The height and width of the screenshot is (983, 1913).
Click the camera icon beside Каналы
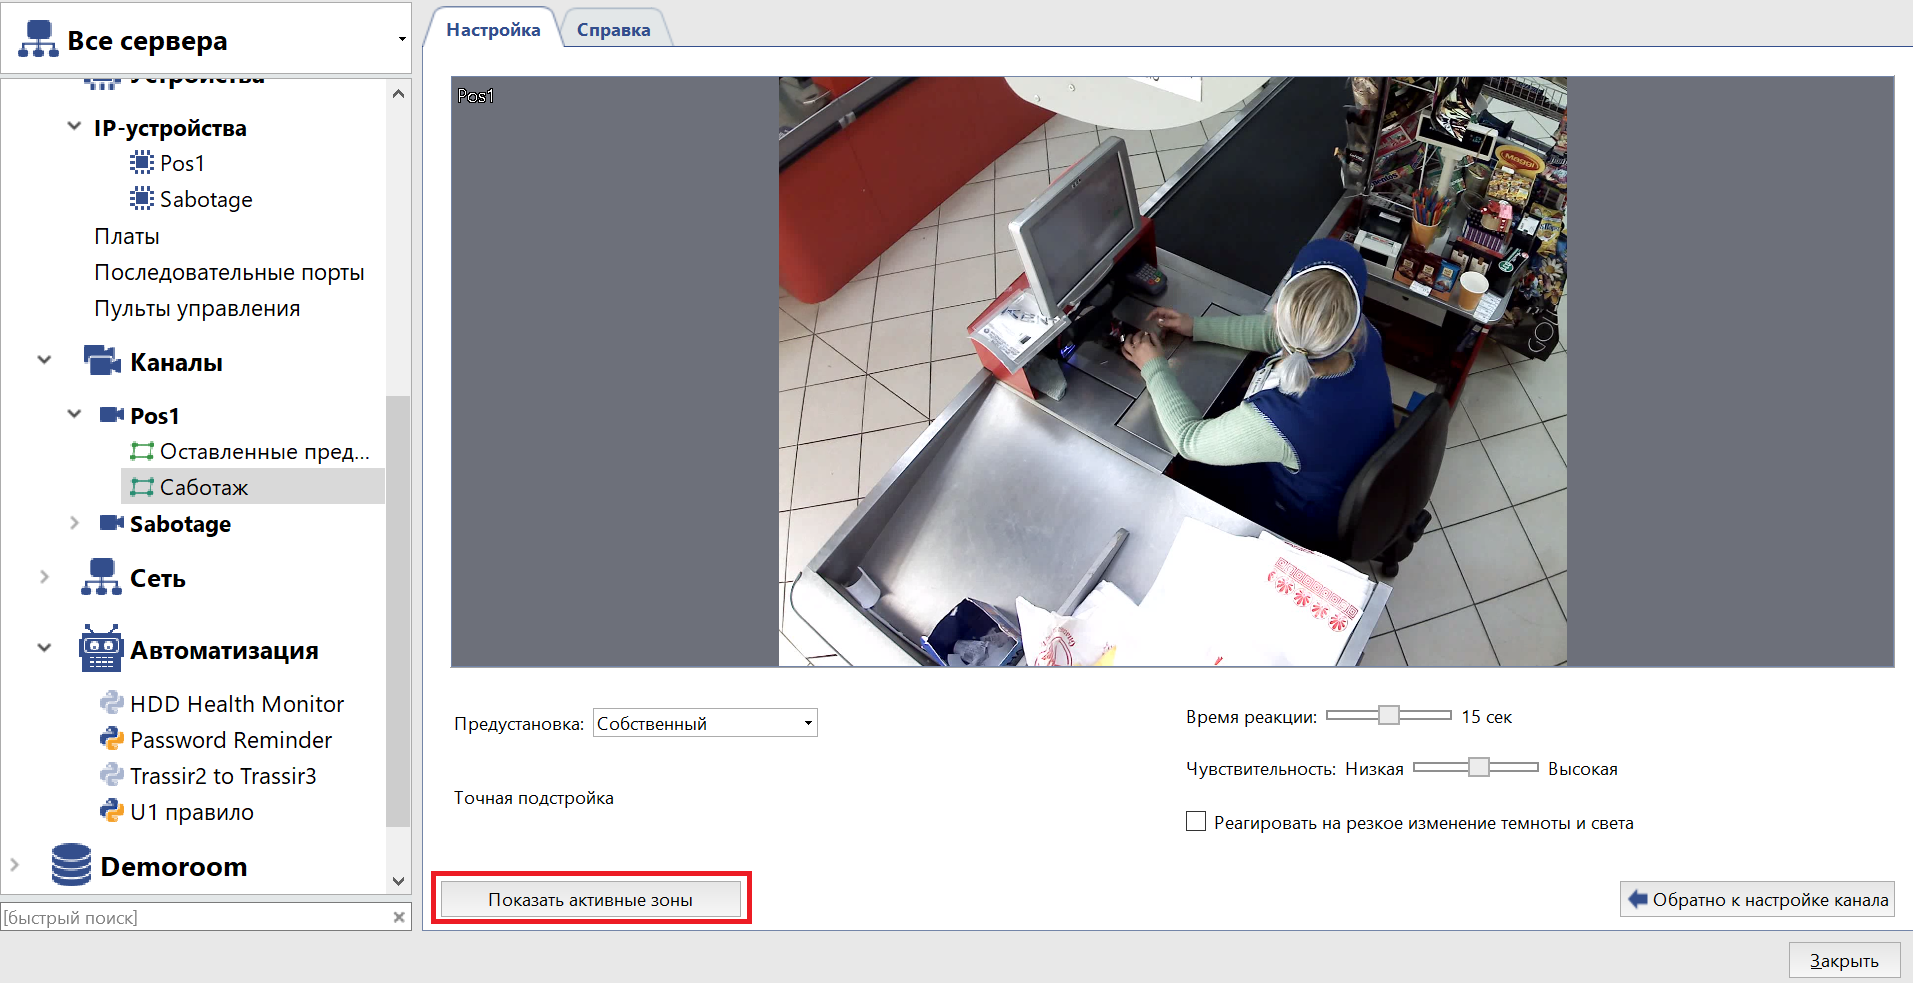point(102,361)
